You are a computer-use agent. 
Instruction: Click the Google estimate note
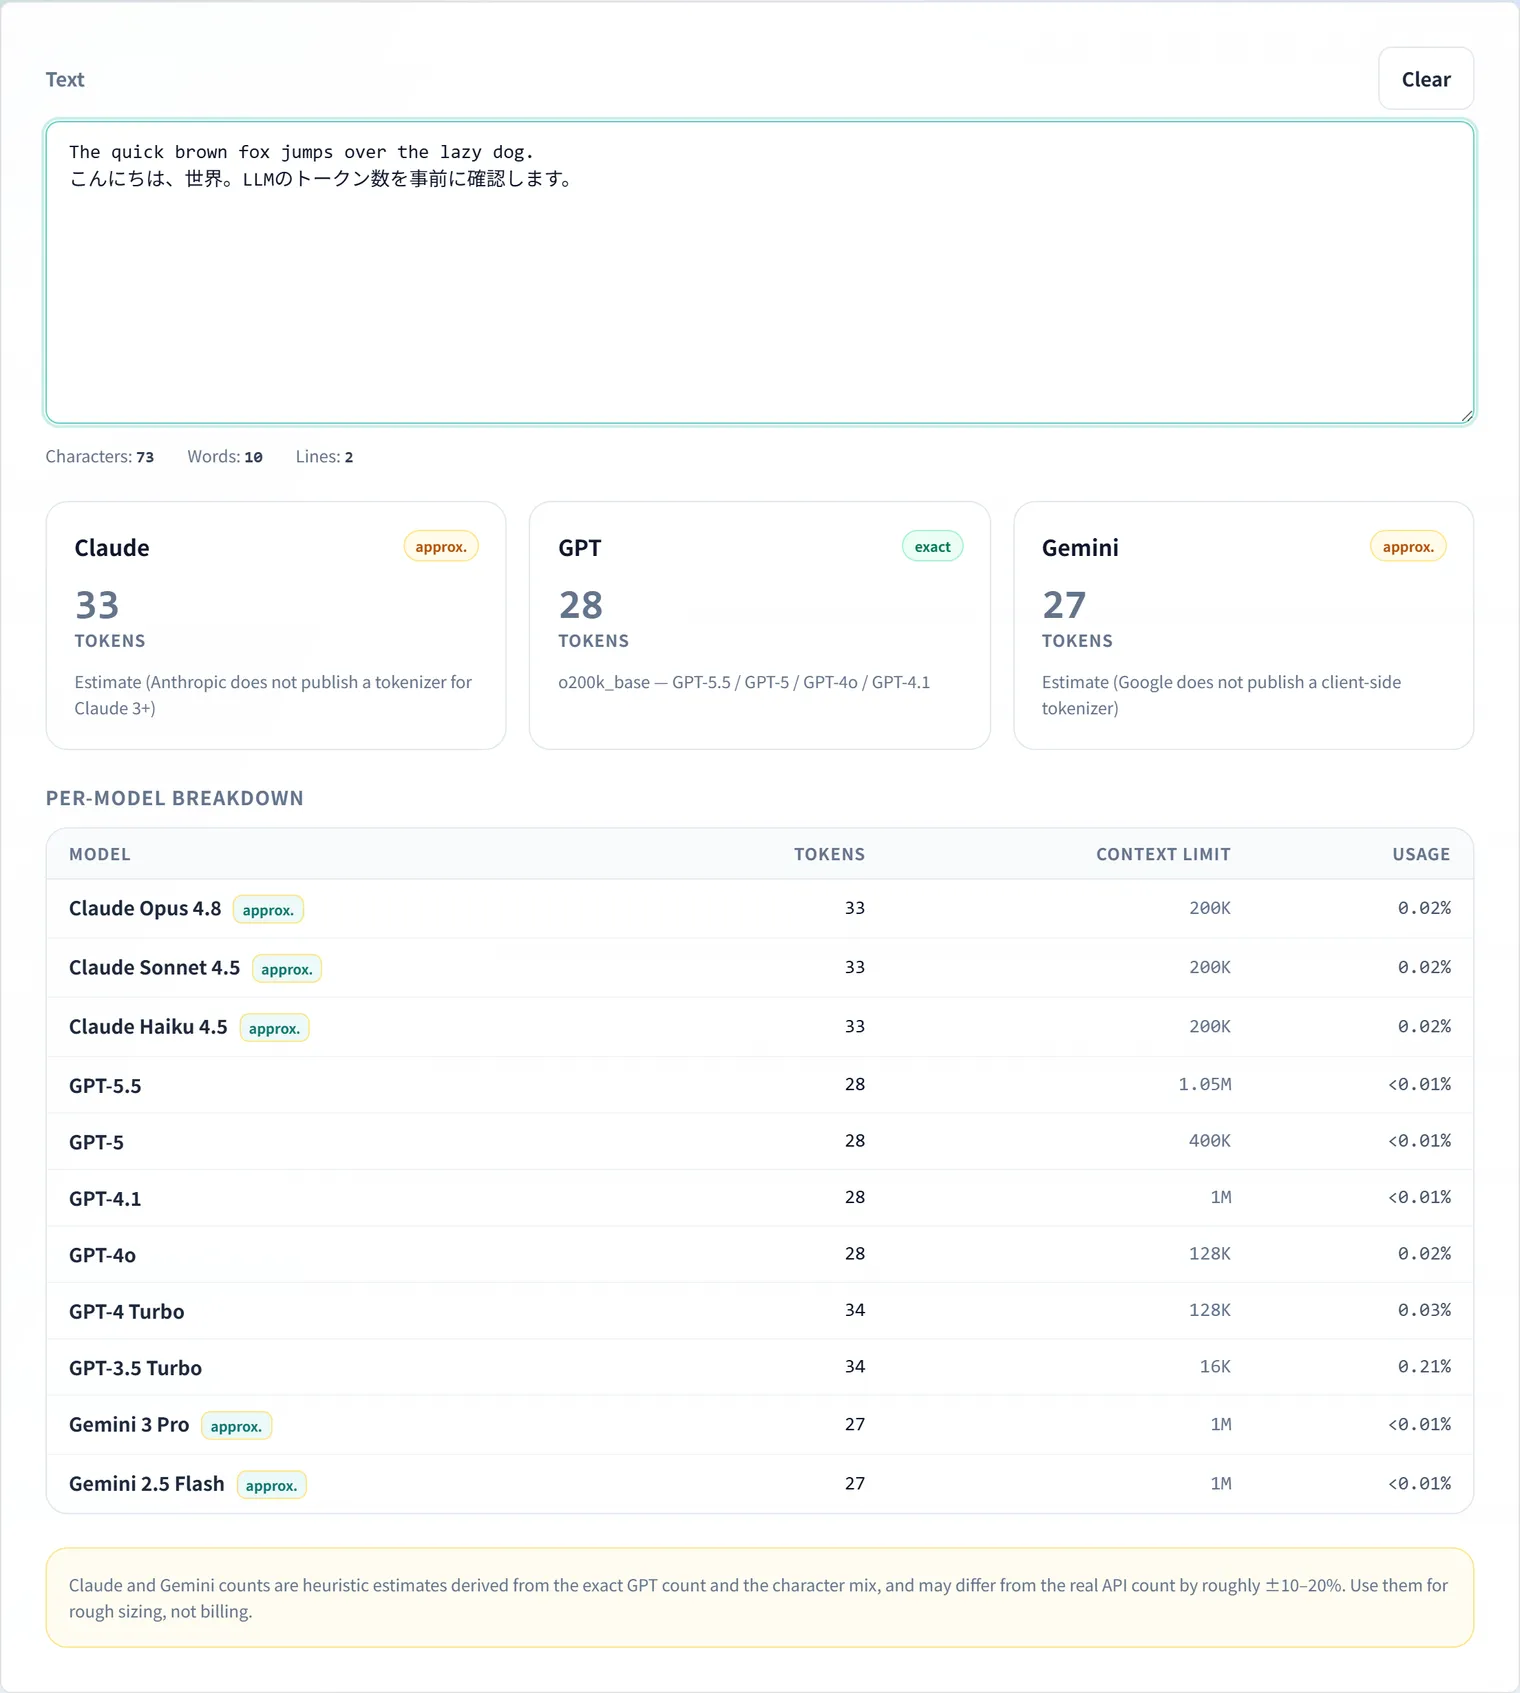tap(1221, 695)
